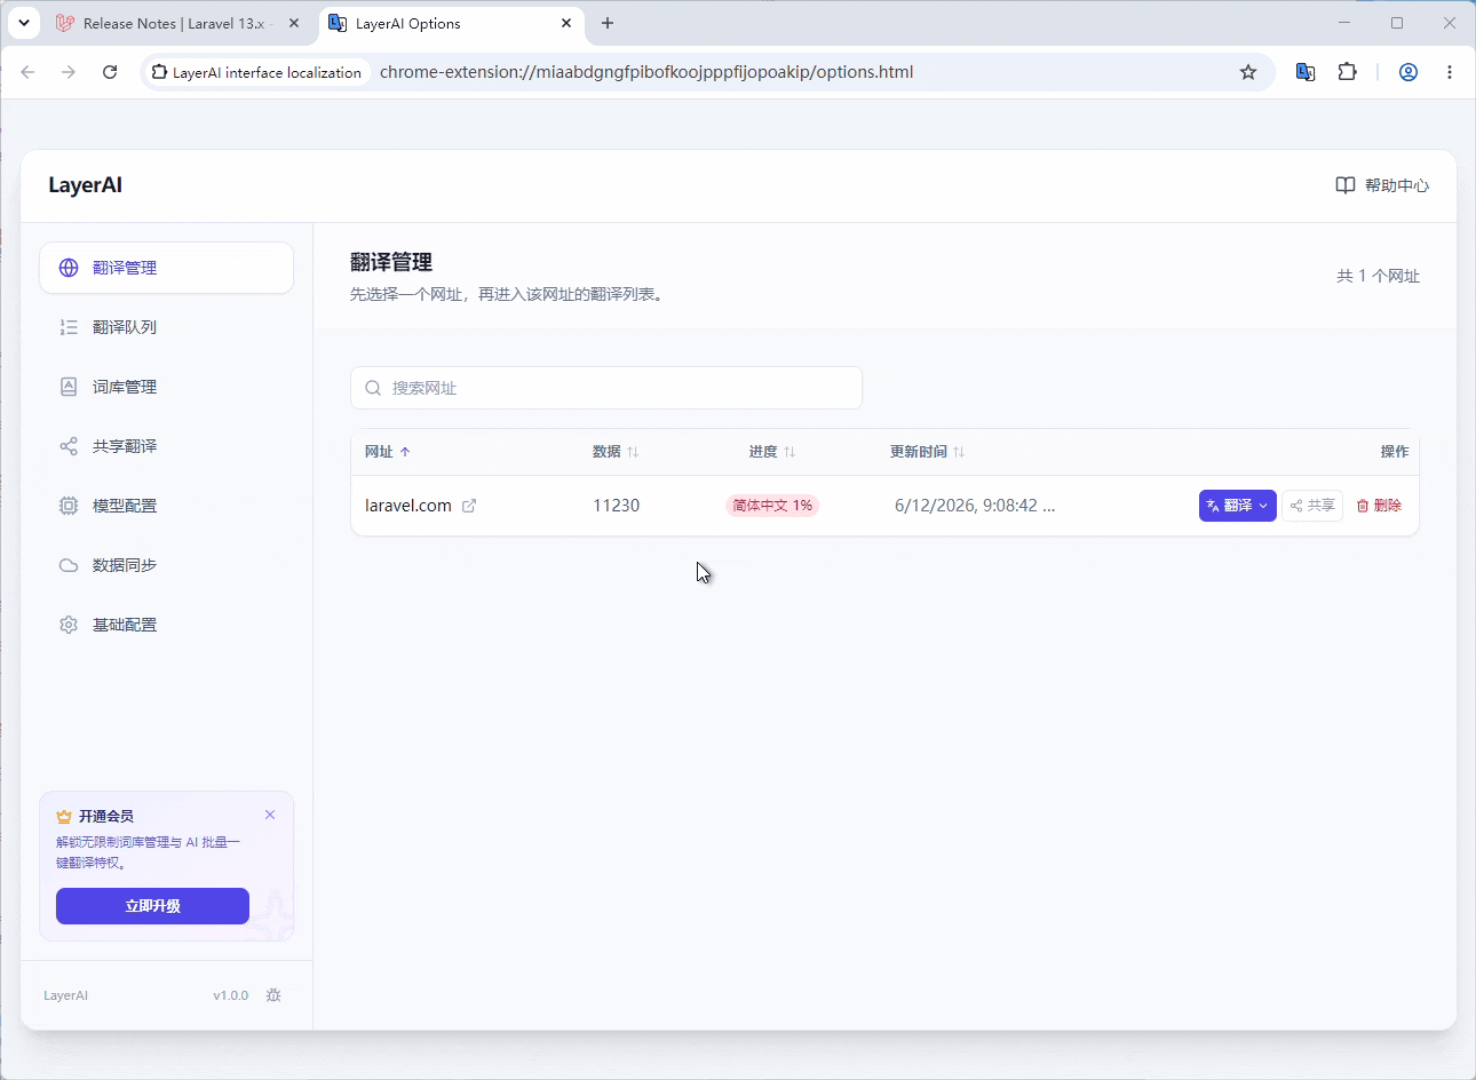Viewport: 1476px width, 1080px height.
Task: Click the 操作 column header
Action: click(1394, 452)
